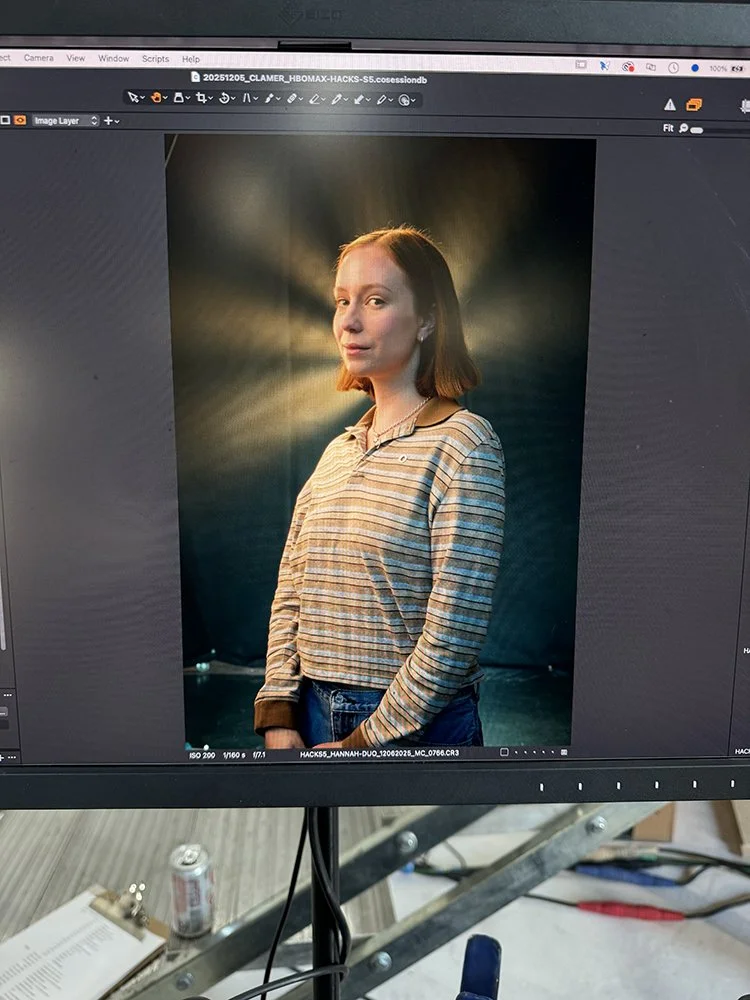Open Screen Mirroring icon in menu bar
The width and height of the screenshot is (750, 1000).
click(651, 66)
